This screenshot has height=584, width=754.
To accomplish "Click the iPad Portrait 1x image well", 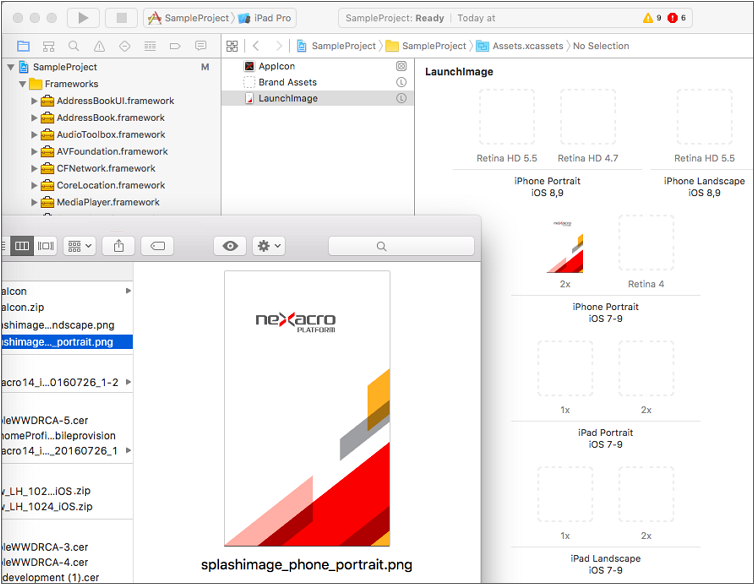I will tap(565, 368).
